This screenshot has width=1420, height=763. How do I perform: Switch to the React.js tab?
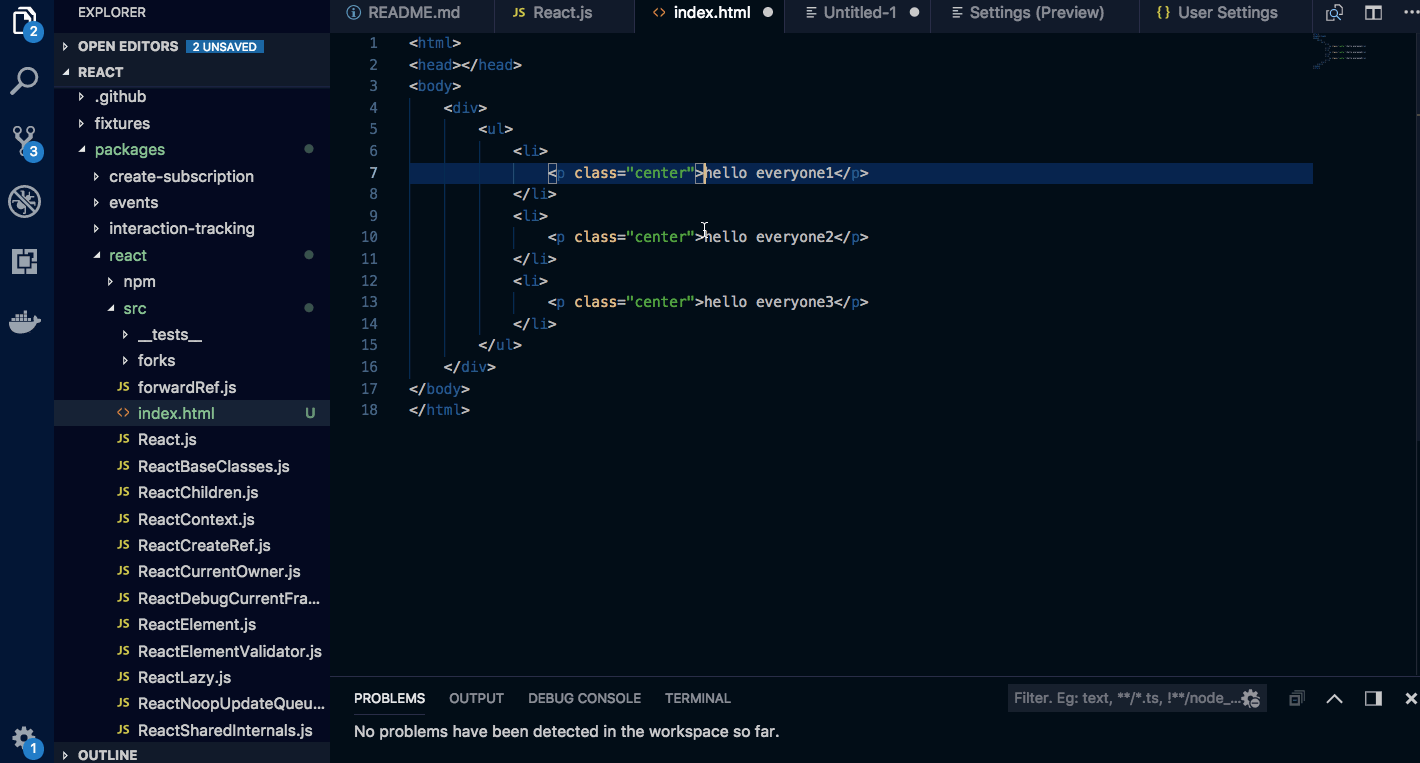click(x=564, y=13)
